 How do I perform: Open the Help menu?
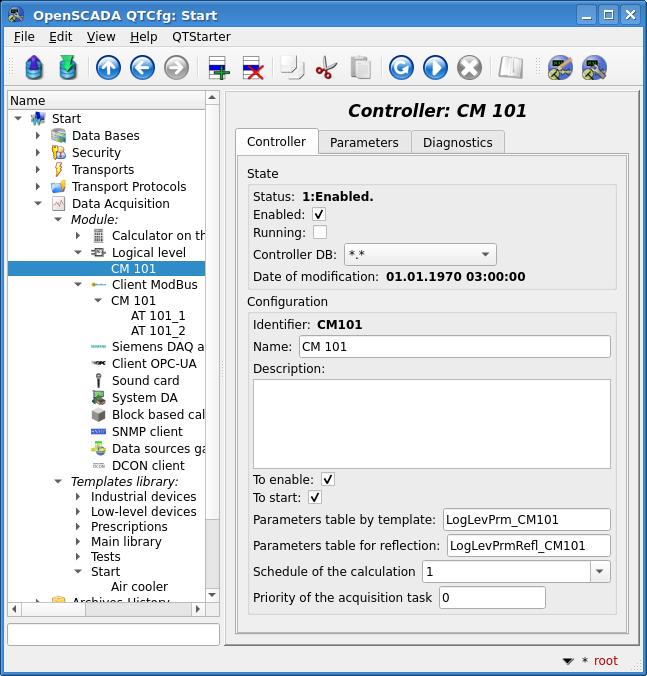coord(144,37)
